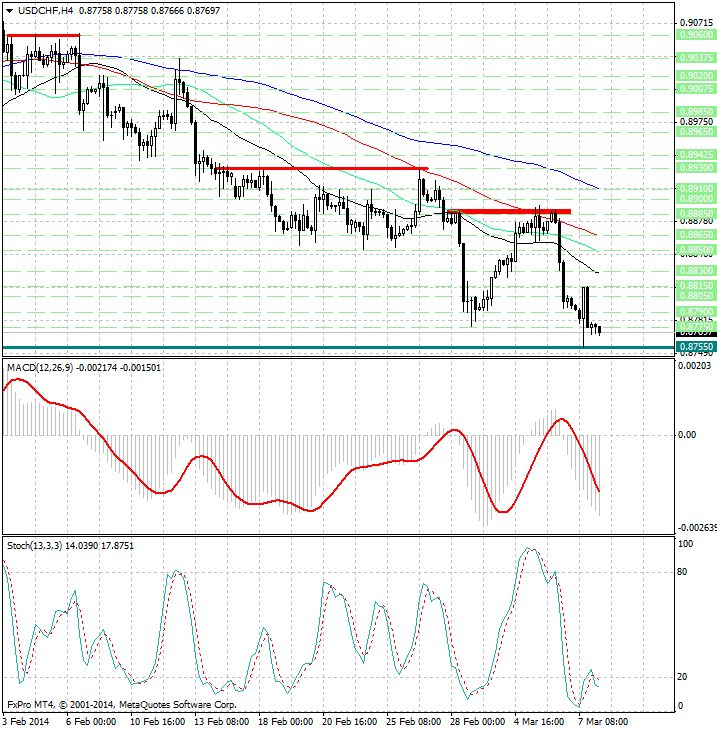Click the 28 Feb 00:00 date label
Screen dimensions: 717x730
click(x=477, y=722)
